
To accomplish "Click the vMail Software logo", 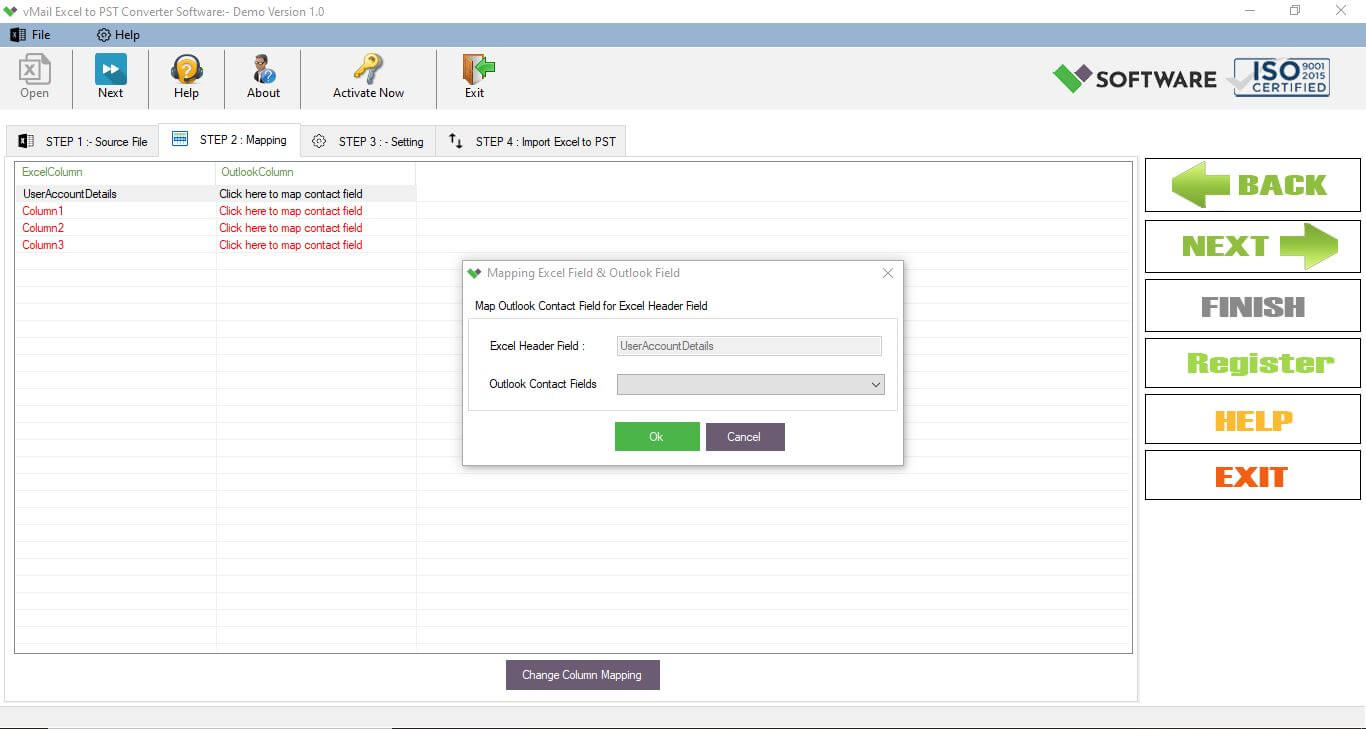I will click(1134, 78).
